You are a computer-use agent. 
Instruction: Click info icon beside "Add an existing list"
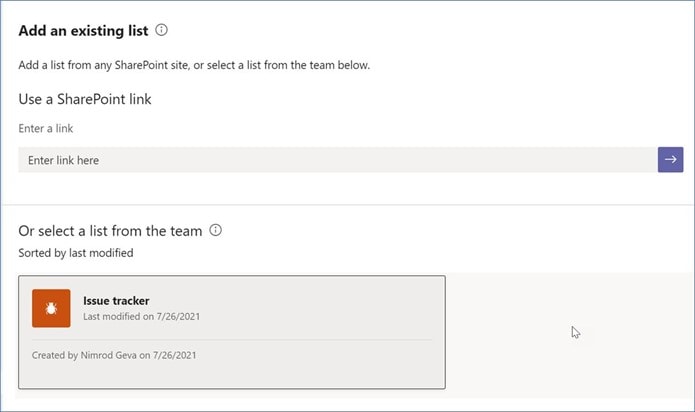tap(161, 30)
